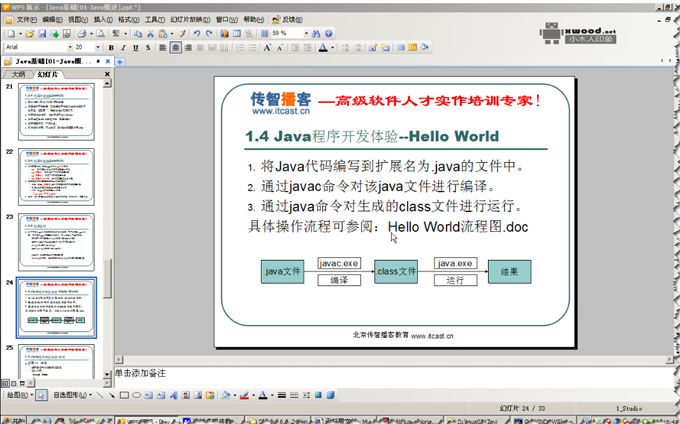Activate the format painter brush
Screen dimensions: 680x424
coord(182,34)
